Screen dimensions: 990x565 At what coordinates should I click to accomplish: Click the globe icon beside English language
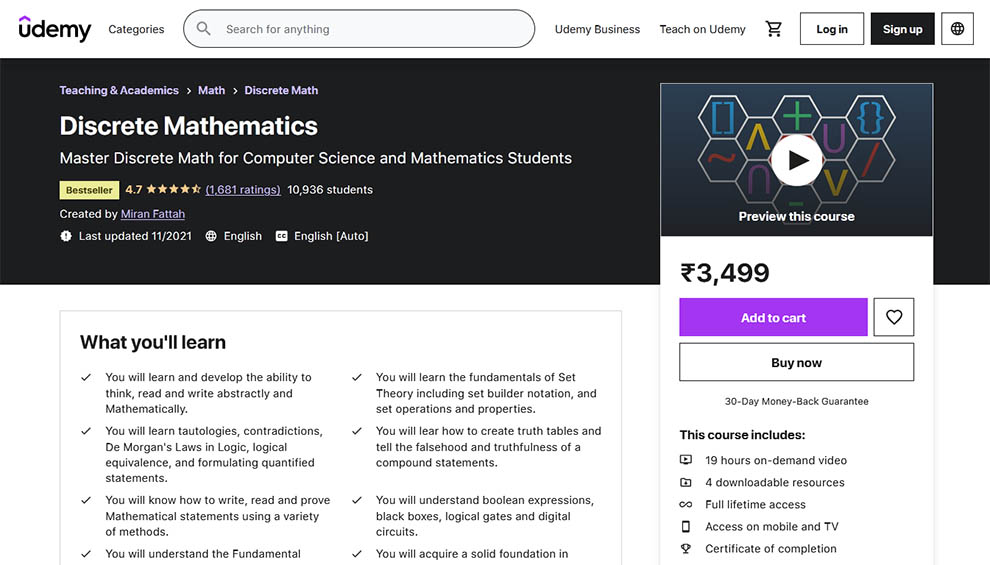(x=211, y=236)
